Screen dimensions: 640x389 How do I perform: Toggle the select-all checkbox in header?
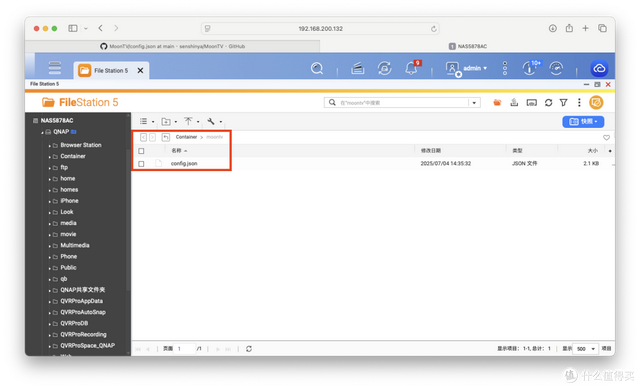(x=141, y=151)
